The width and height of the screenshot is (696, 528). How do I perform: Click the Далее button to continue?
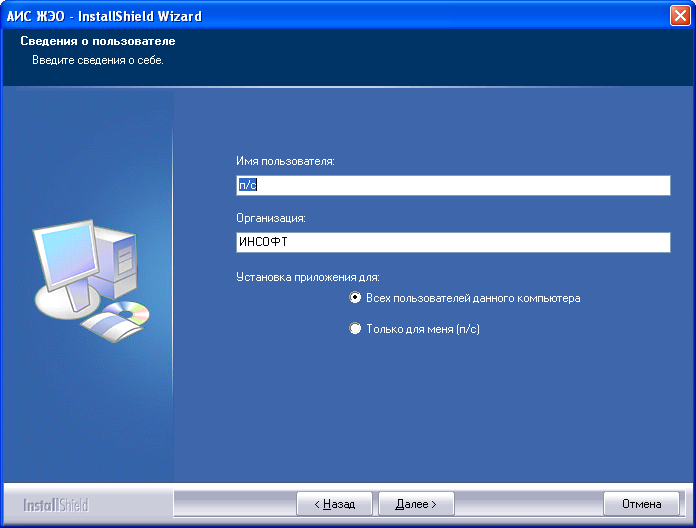[416, 504]
